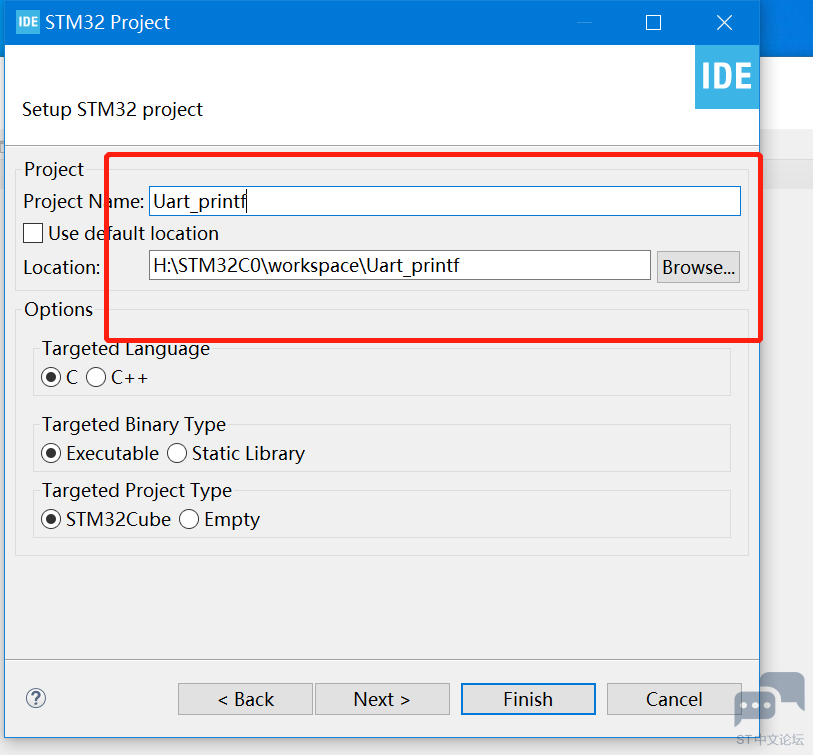Click the Options group label
Viewport: 813px width, 755px height.
[59, 310]
